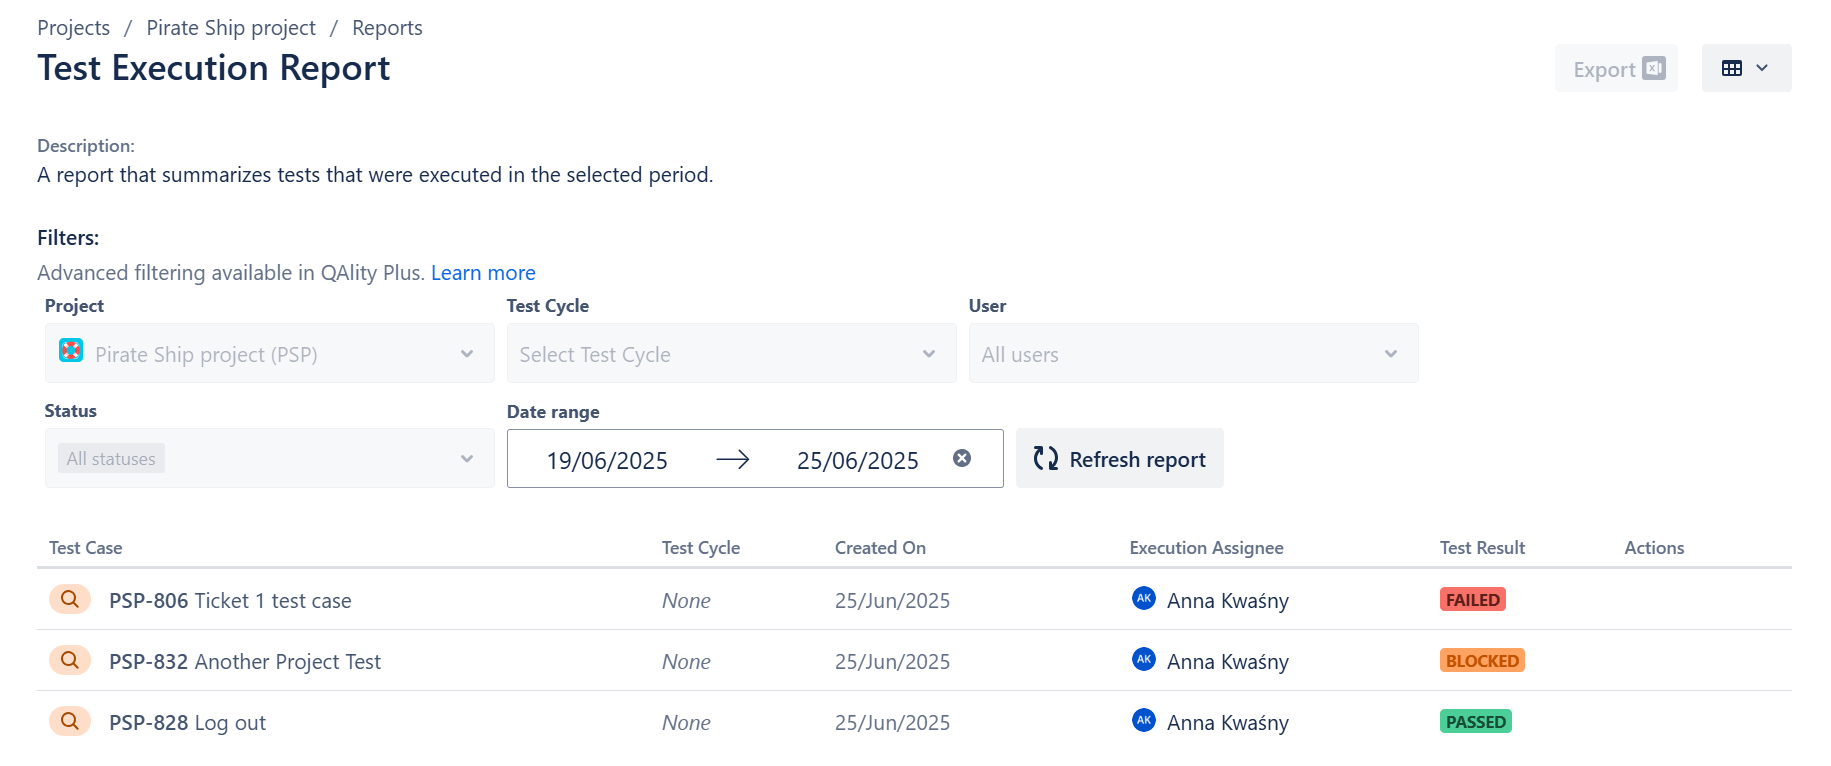Click Anna Kwaśny avatar in PSP-832 row
The width and height of the screenshot is (1831, 766).
click(1144, 659)
